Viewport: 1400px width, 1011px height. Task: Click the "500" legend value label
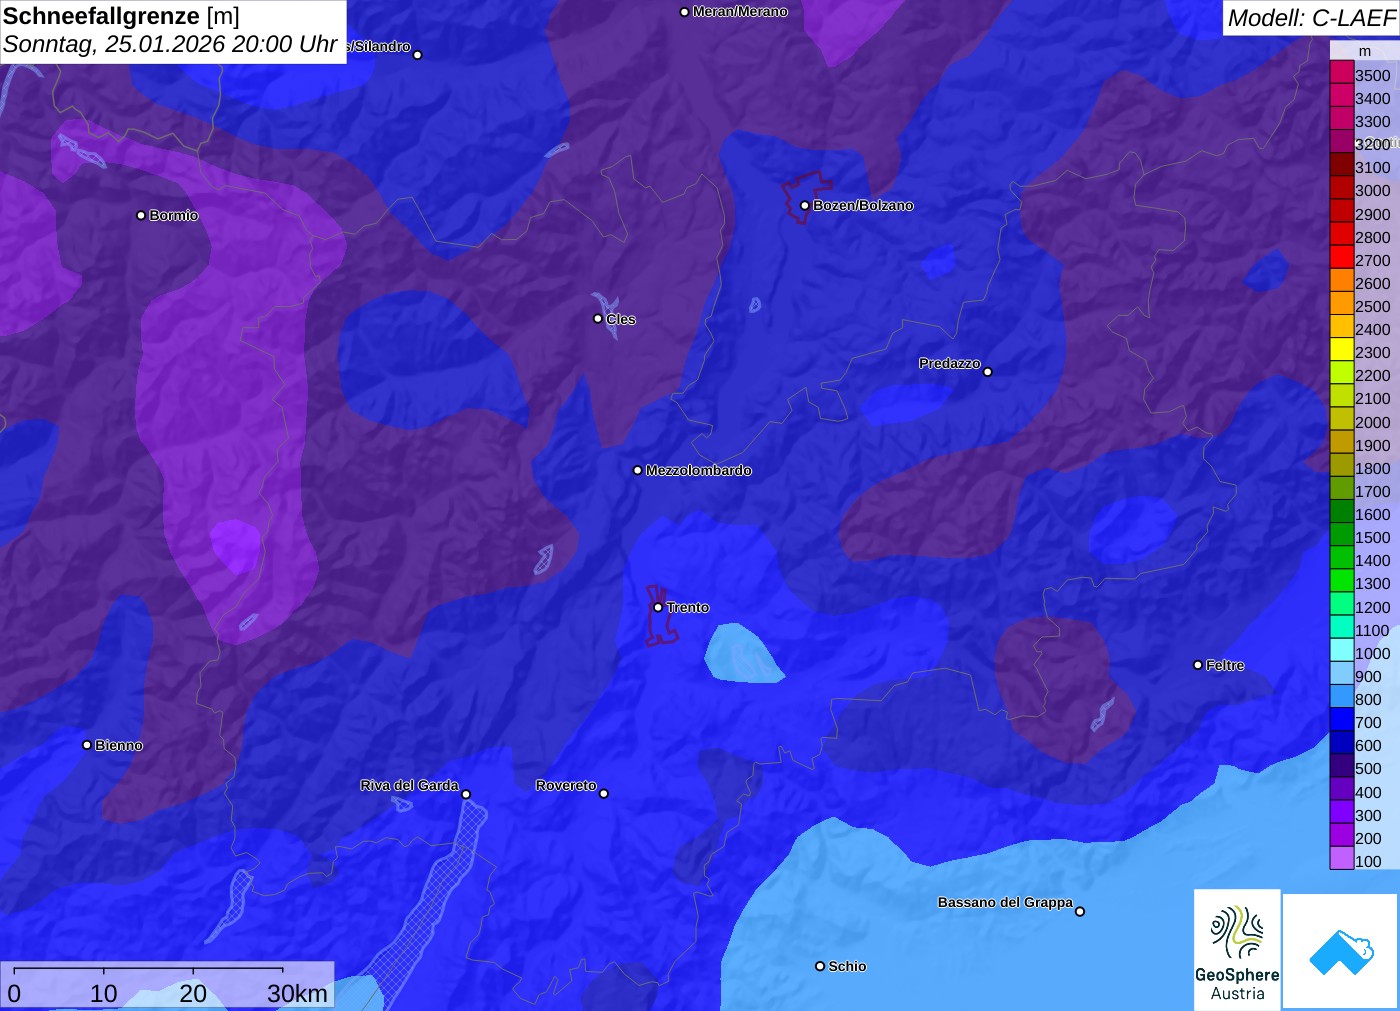[x=1368, y=768]
